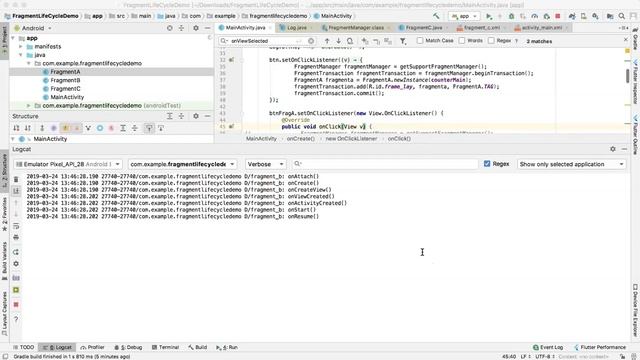Click the logcat search input field
640x360 pixels.
click(385, 164)
